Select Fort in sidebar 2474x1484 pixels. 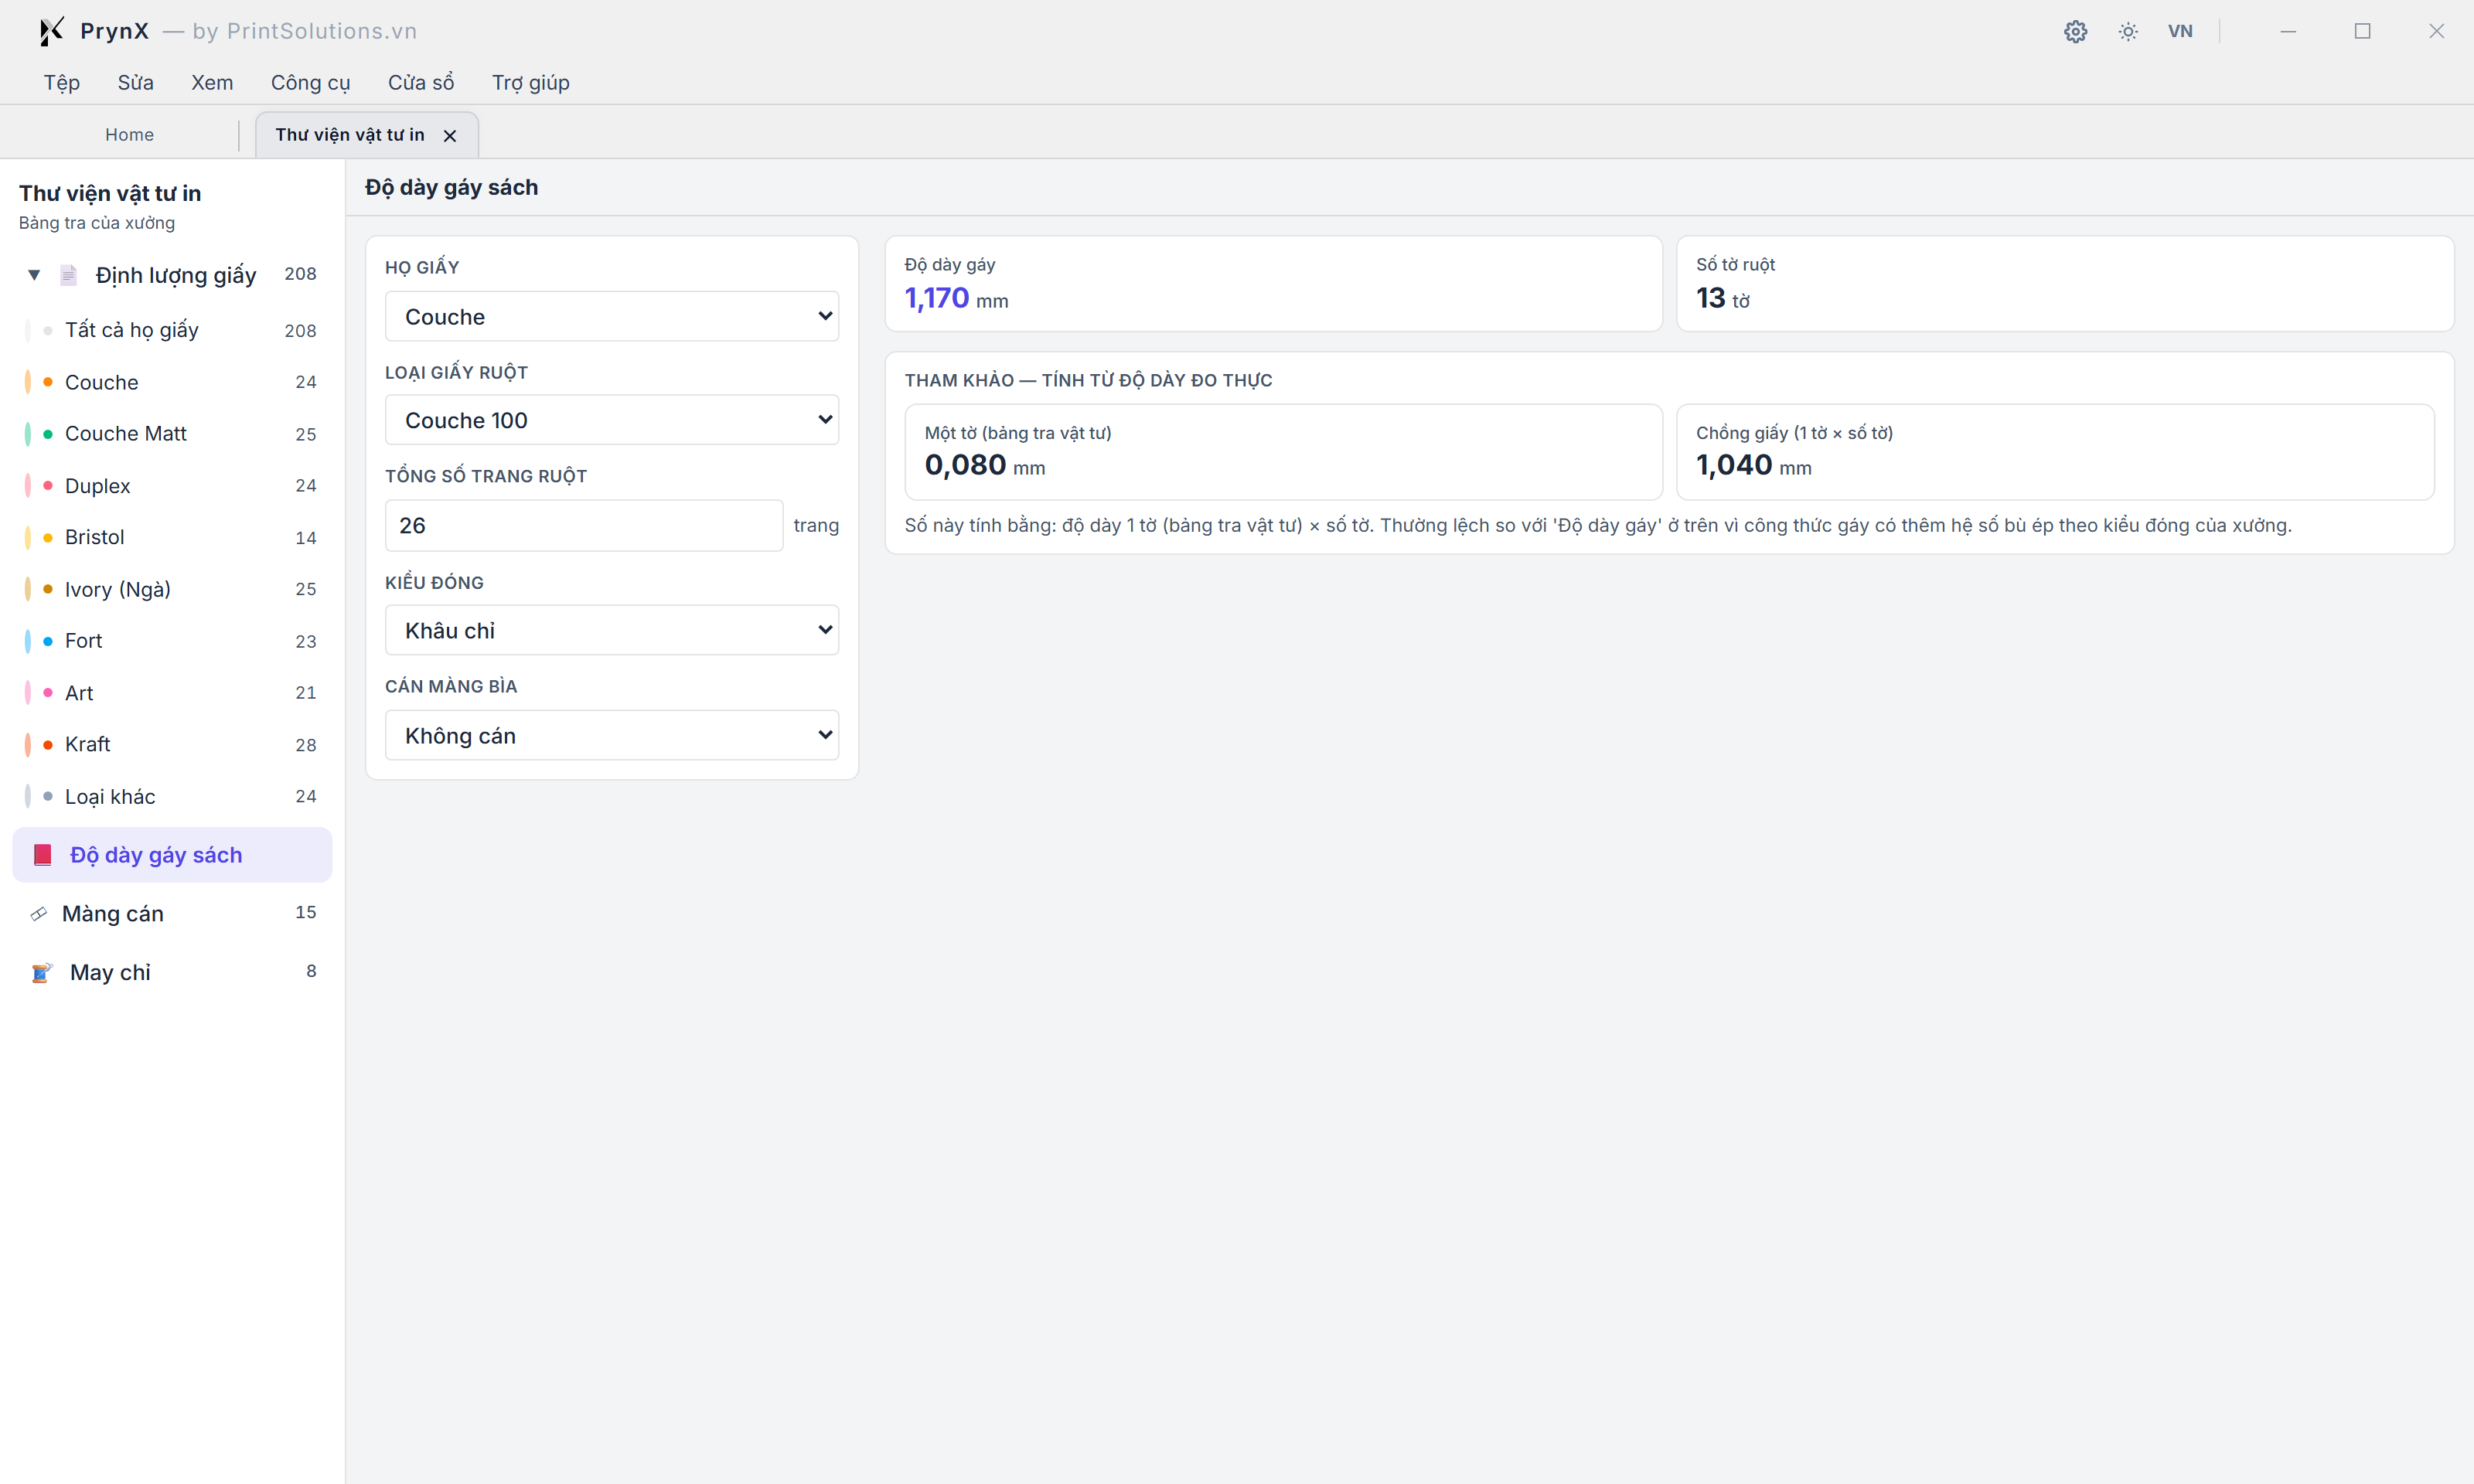[x=172, y=641]
